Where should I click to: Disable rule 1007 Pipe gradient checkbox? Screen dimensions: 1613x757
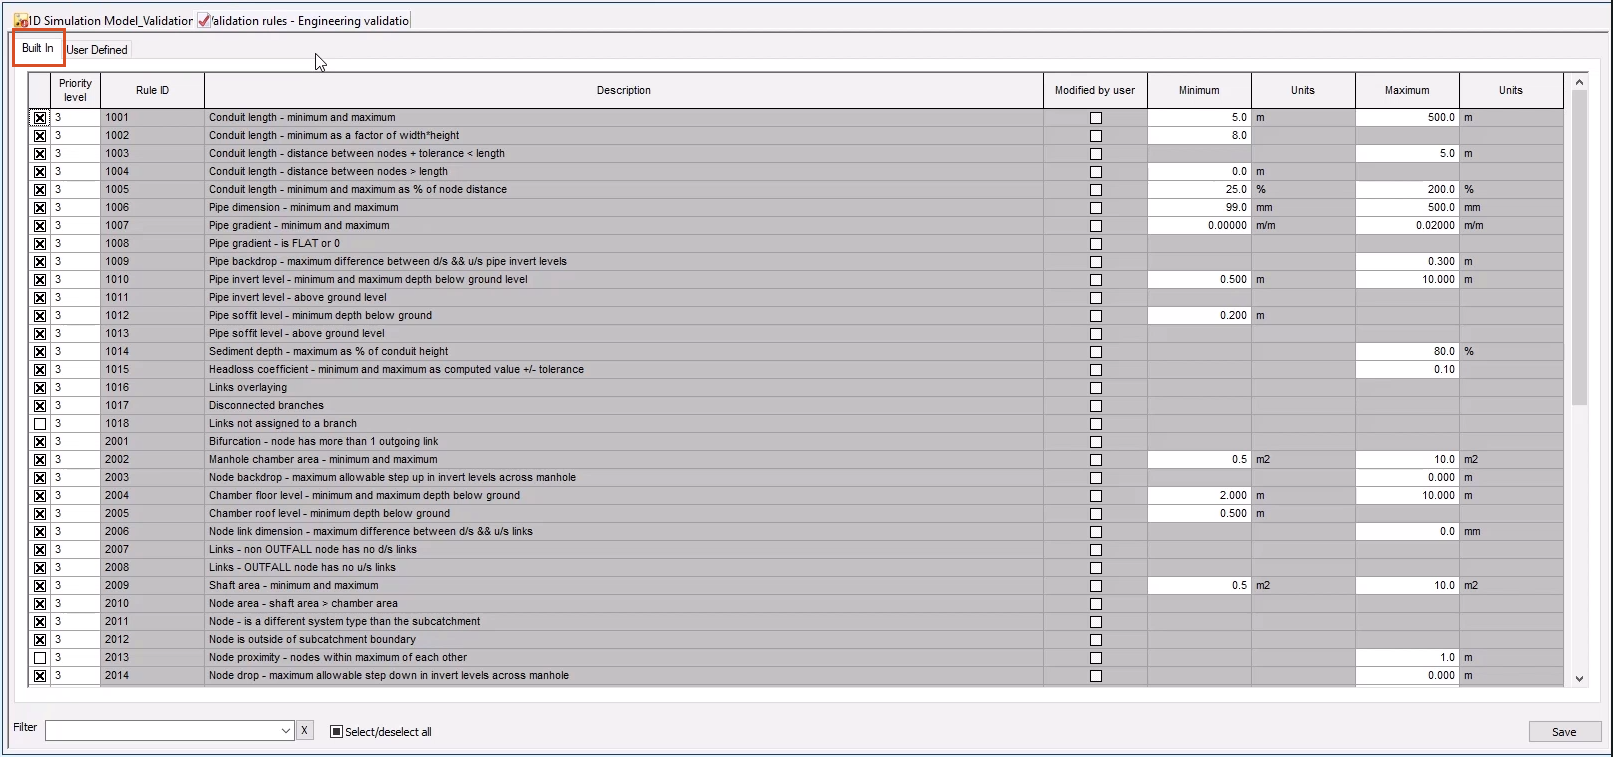click(40, 226)
